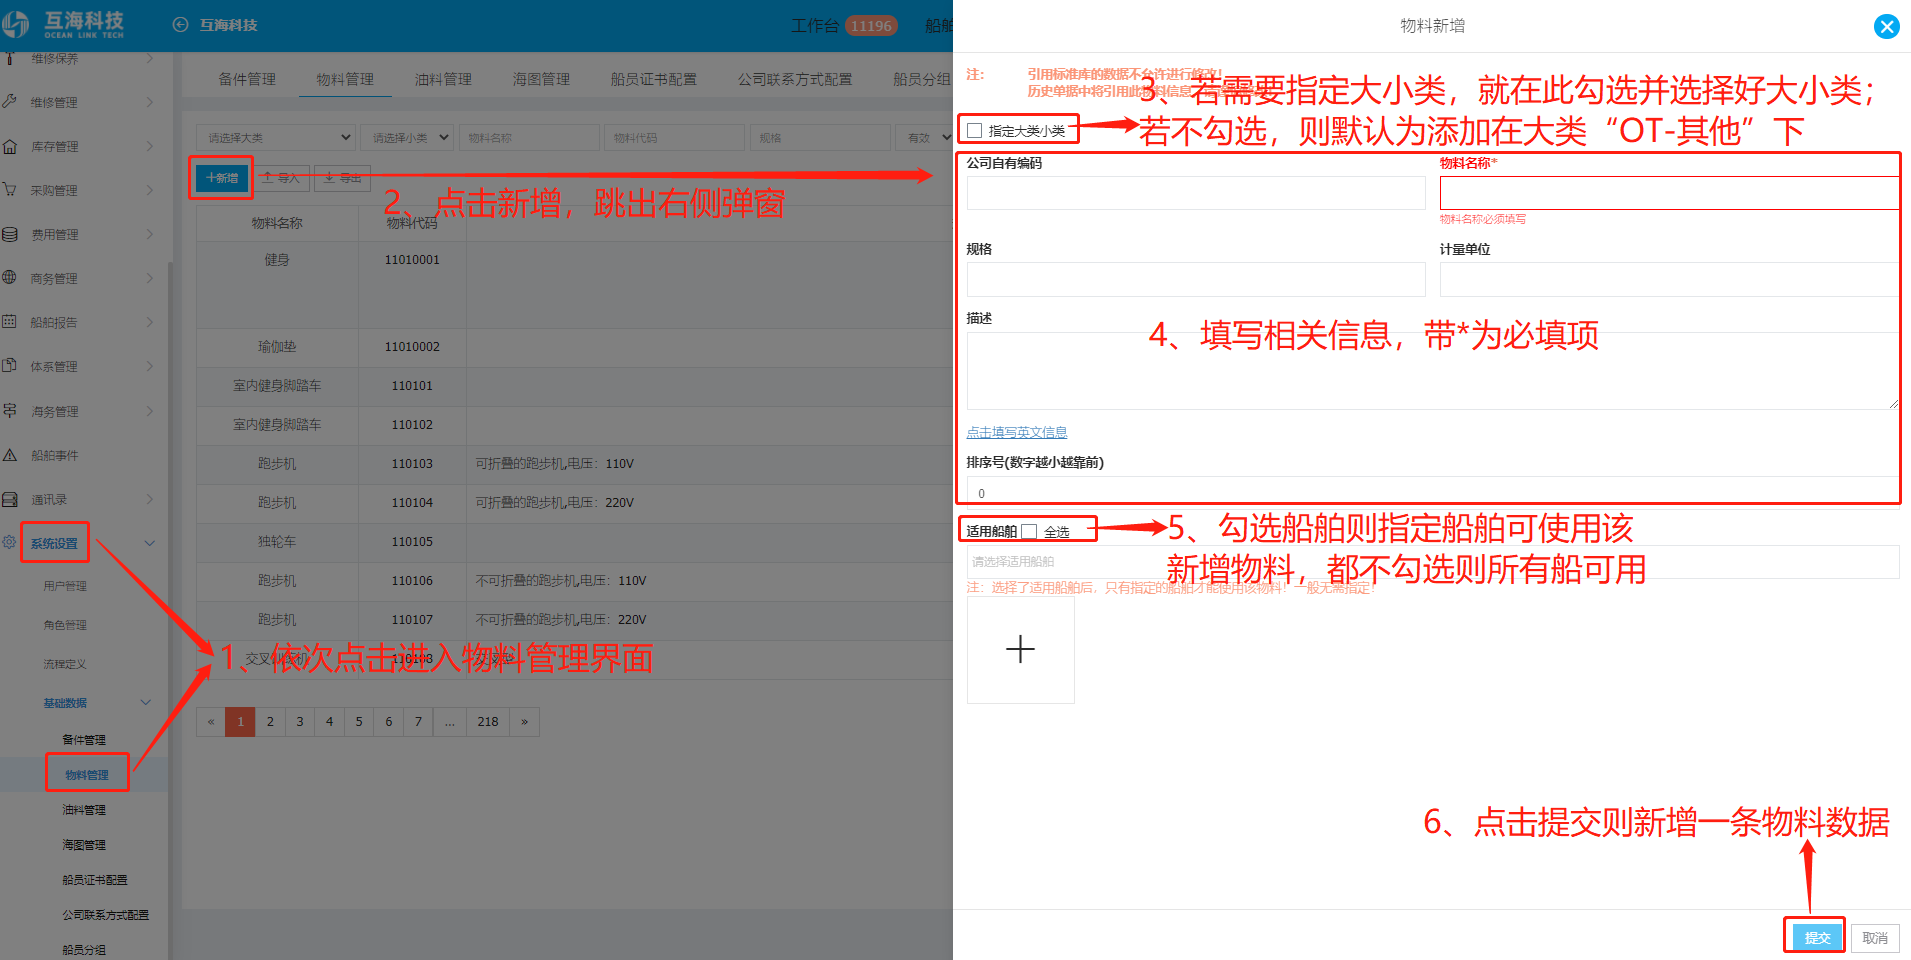The height and width of the screenshot is (960, 1911).
Task: Open the 请选择大类 dropdown
Action: pos(275,138)
